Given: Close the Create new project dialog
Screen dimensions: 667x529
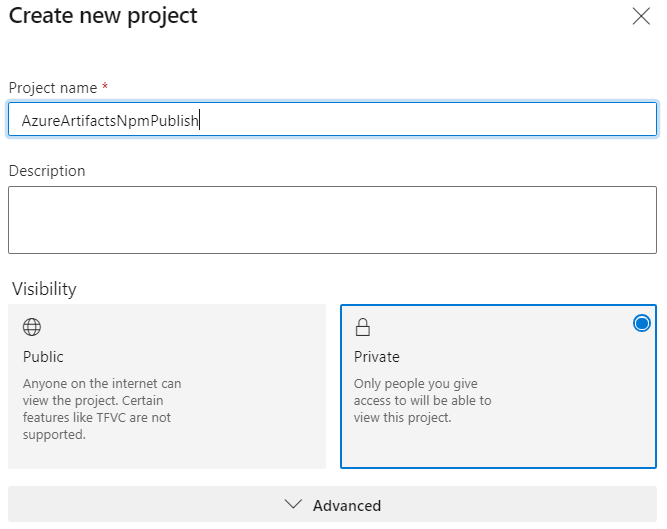Looking at the screenshot, I should coord(641,16).
